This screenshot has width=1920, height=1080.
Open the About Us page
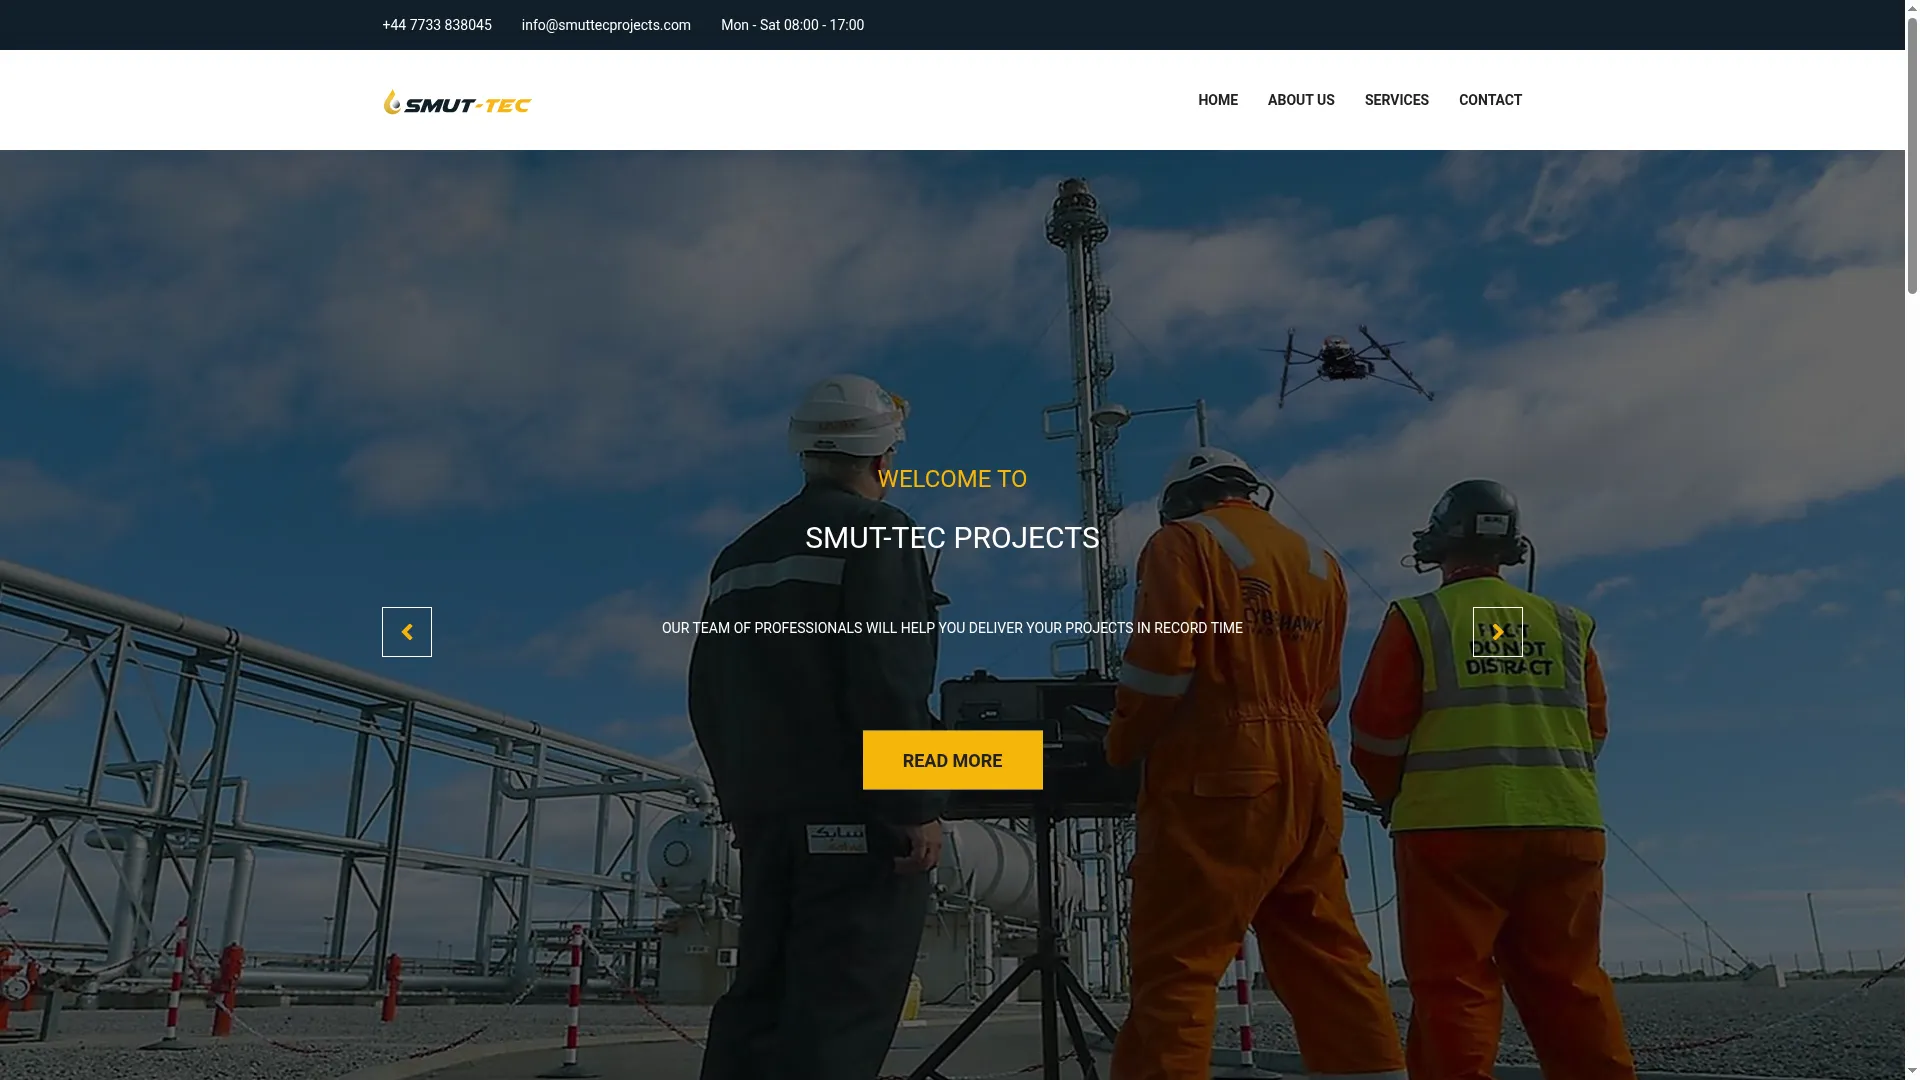[1301, 100]
